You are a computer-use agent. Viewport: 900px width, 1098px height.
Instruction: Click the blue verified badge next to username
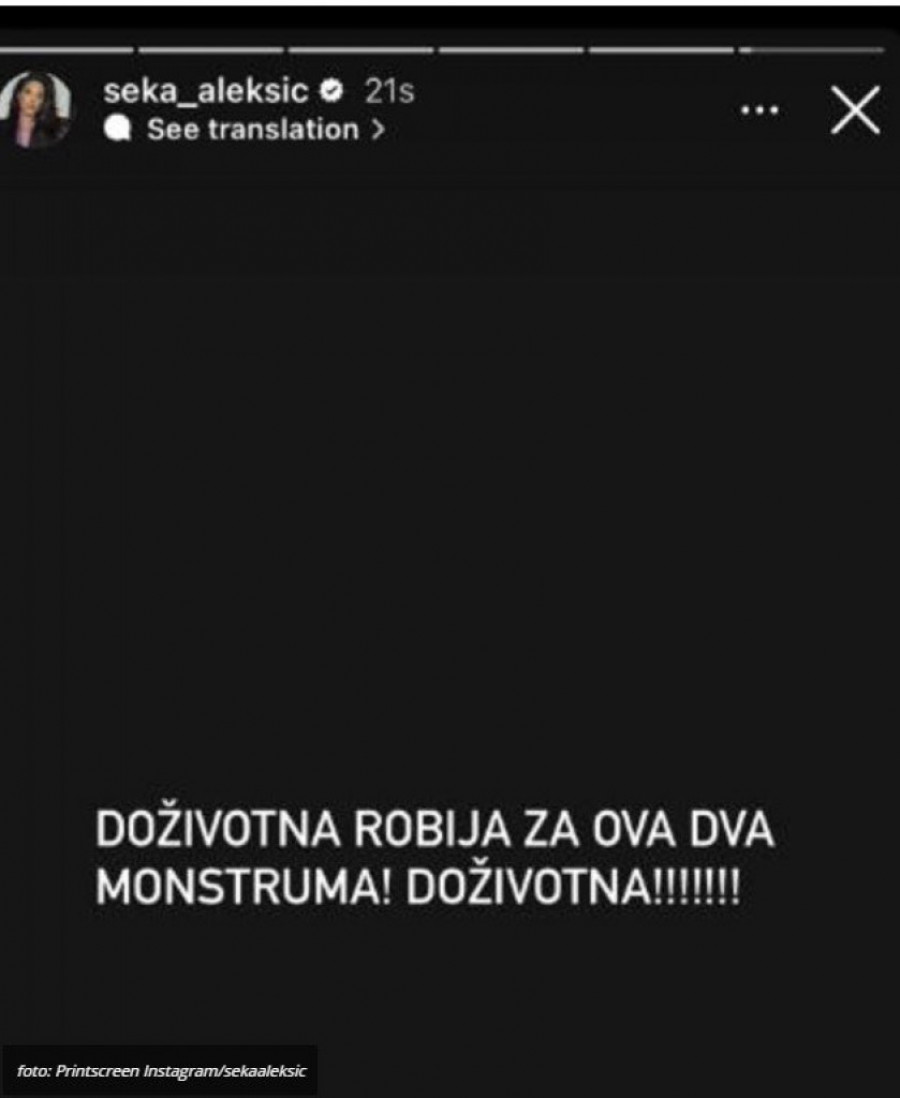click(x=331, y=90)
